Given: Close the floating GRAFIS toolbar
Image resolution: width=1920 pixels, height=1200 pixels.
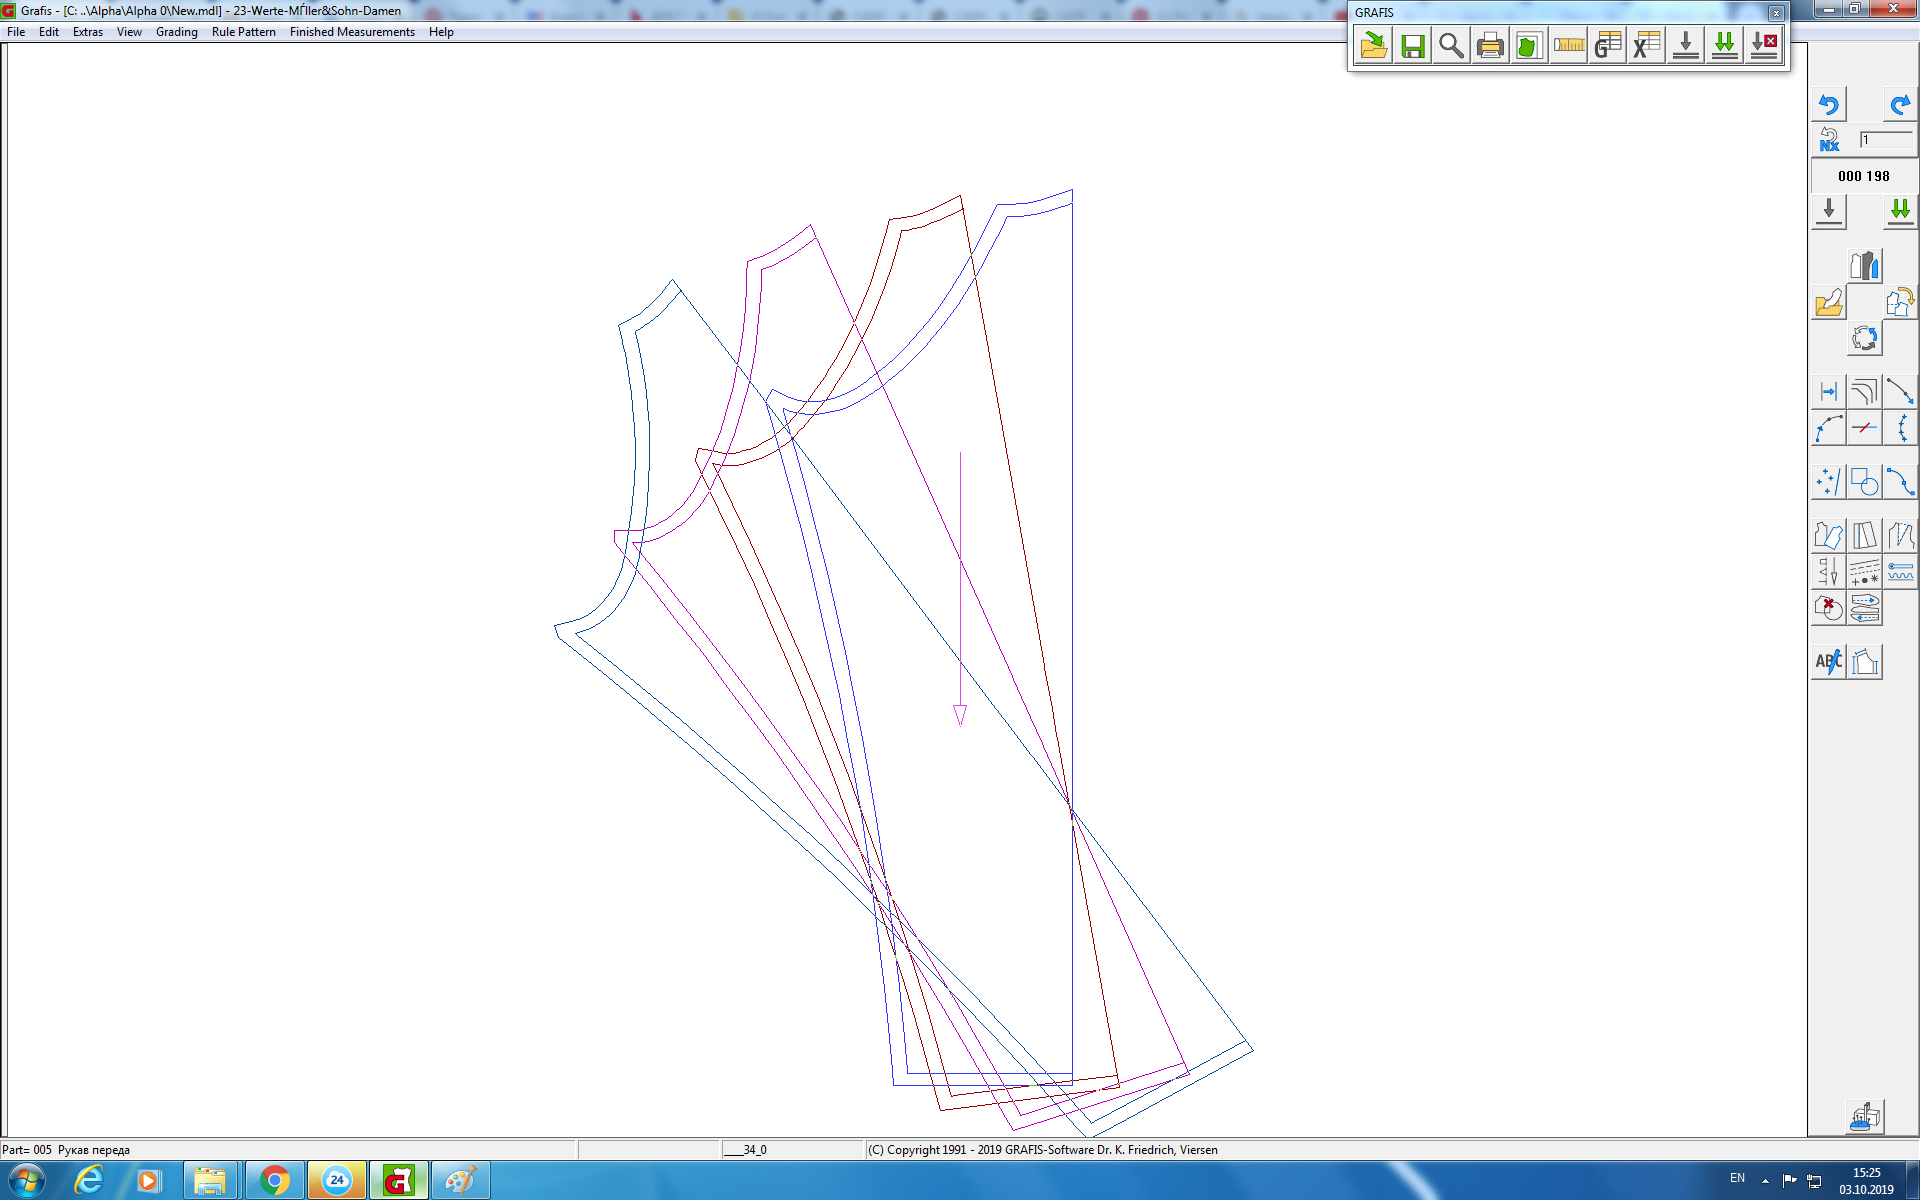Looking at the screenshot, I should (1776, 13).
